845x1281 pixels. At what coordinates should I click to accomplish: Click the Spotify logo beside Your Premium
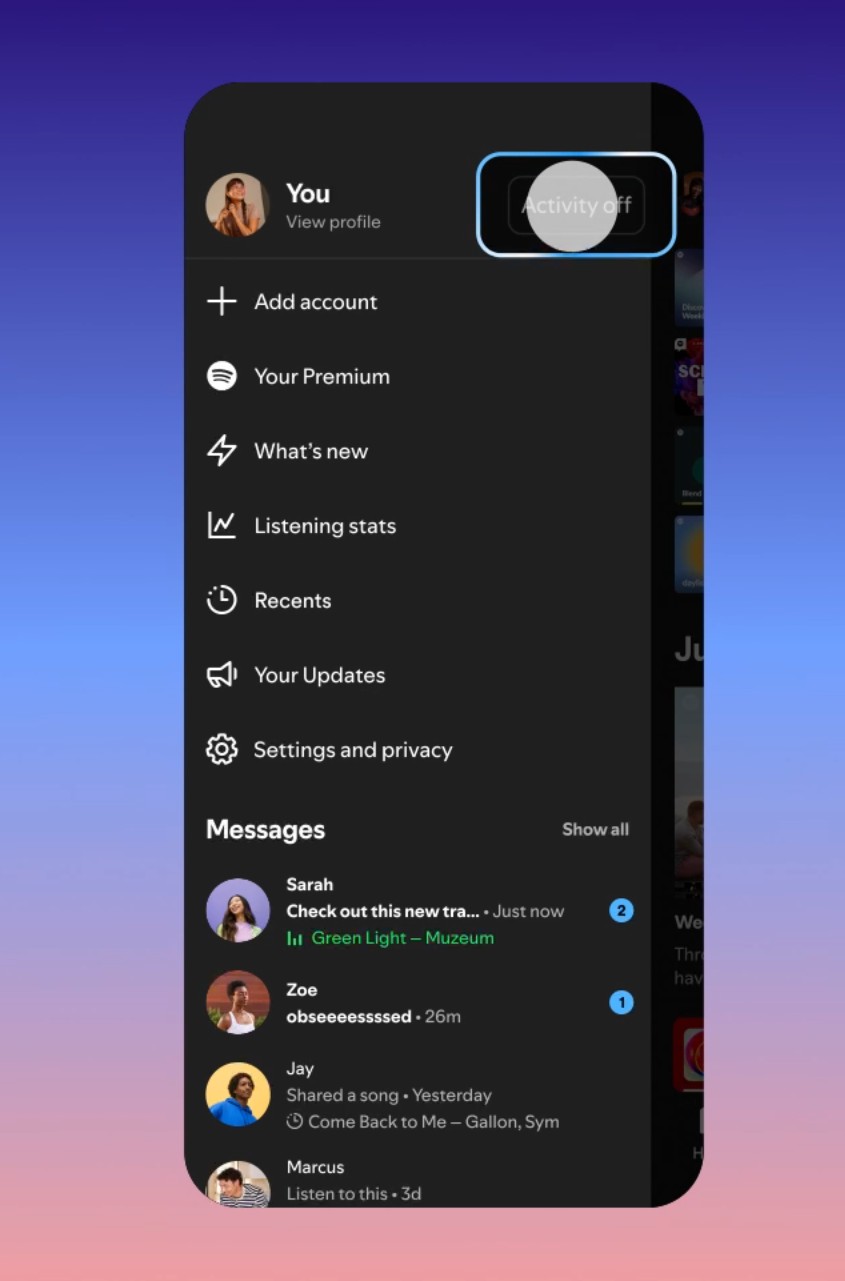pos(221,376)
